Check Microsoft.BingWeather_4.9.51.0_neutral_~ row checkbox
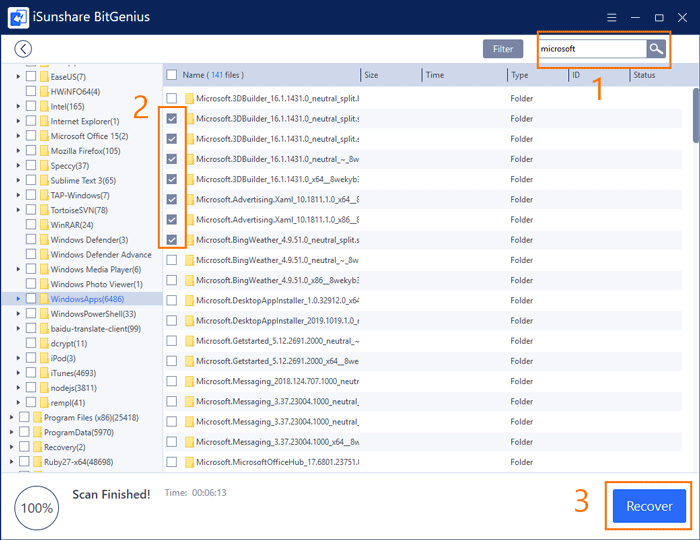 171,260
